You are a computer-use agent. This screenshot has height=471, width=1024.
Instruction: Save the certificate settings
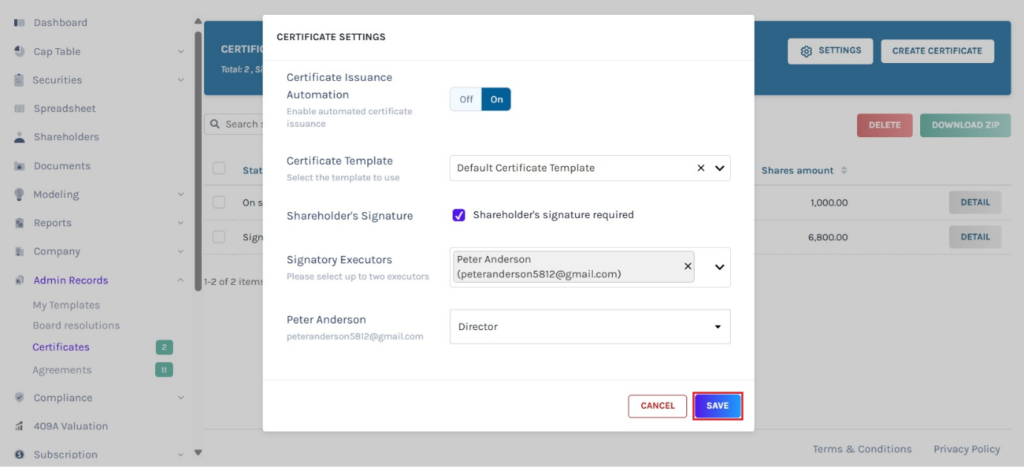[717, 406]
